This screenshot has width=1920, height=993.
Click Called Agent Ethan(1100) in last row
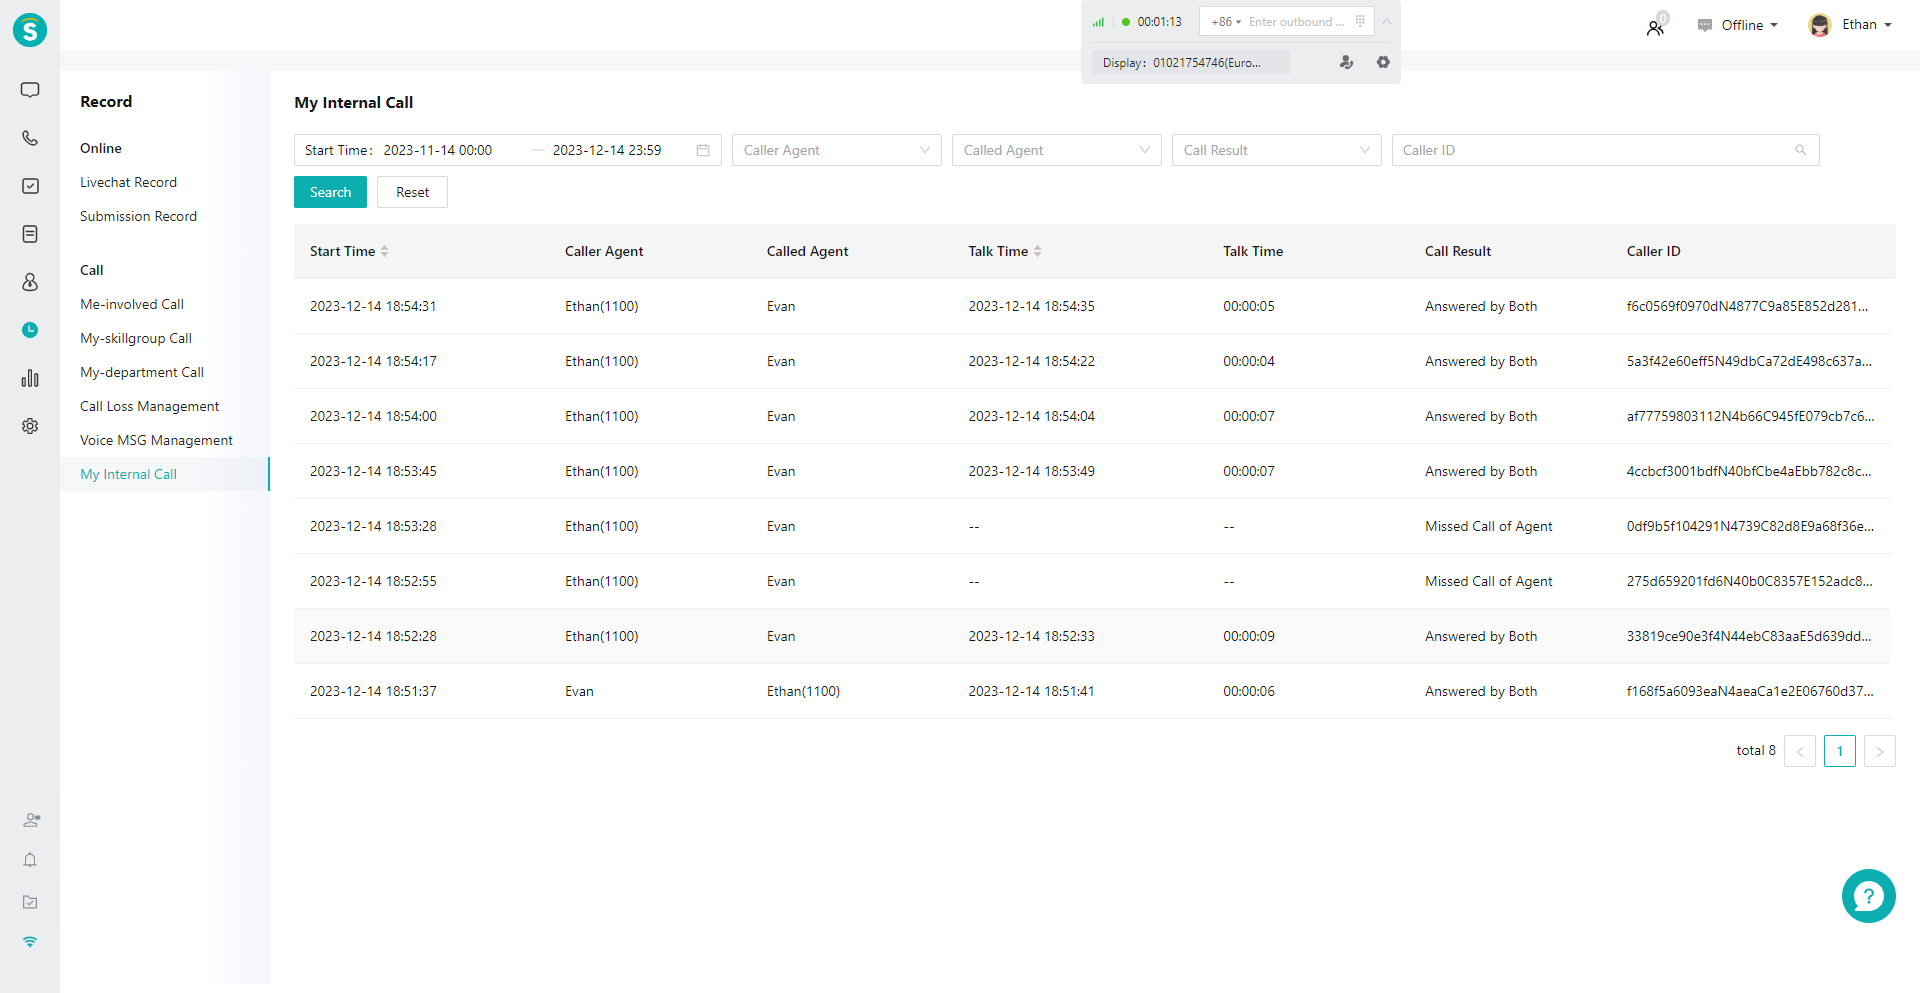tap(803, 691)
